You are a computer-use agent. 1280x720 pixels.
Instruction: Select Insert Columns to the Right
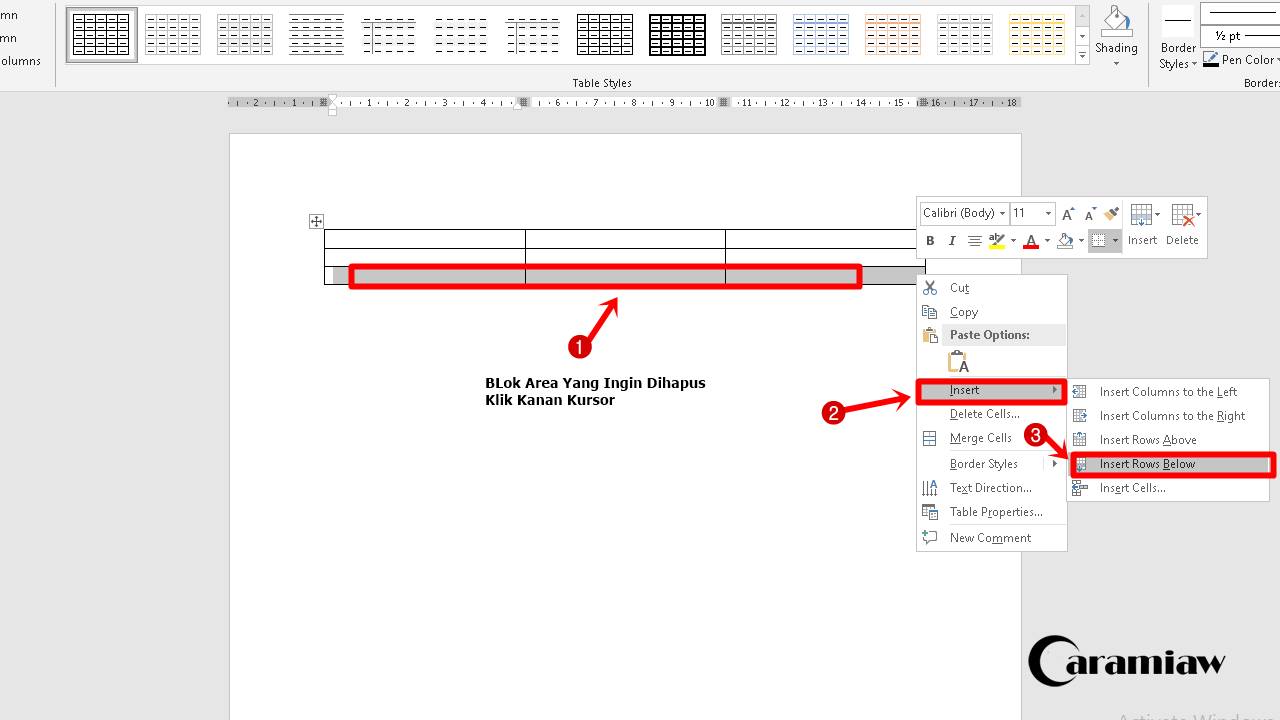1168,416
